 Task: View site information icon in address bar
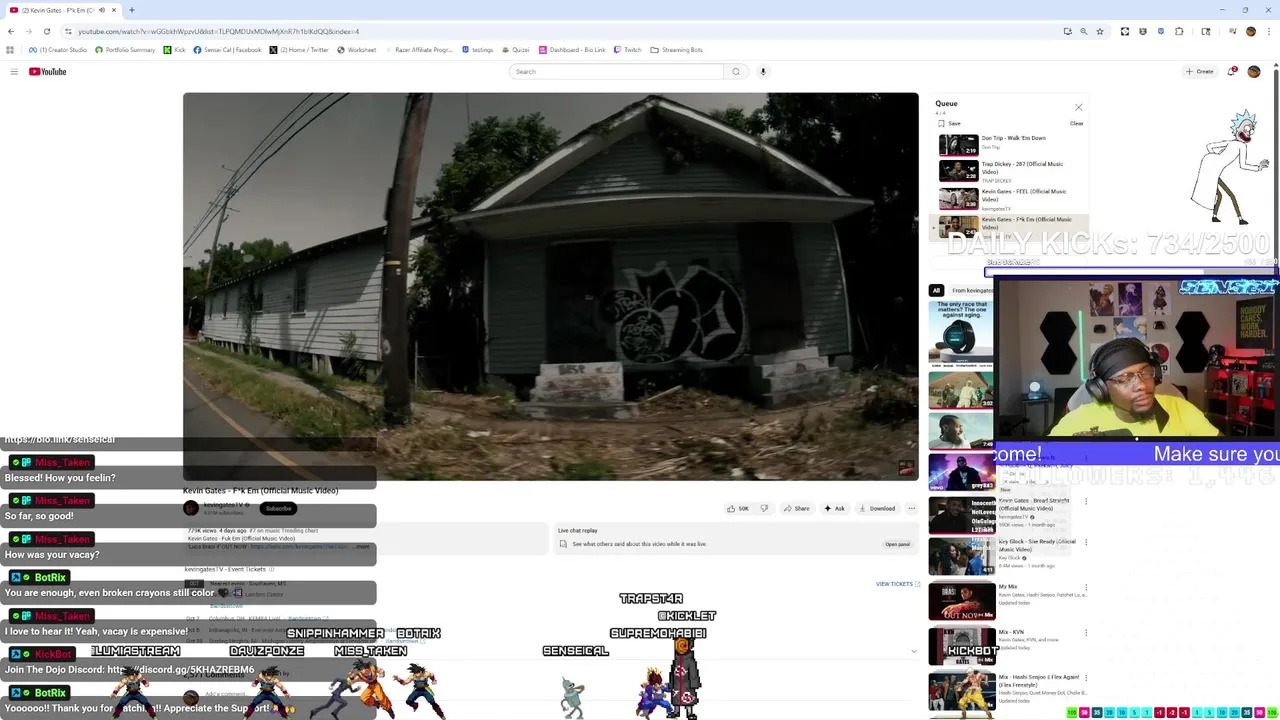coord(68,31)
